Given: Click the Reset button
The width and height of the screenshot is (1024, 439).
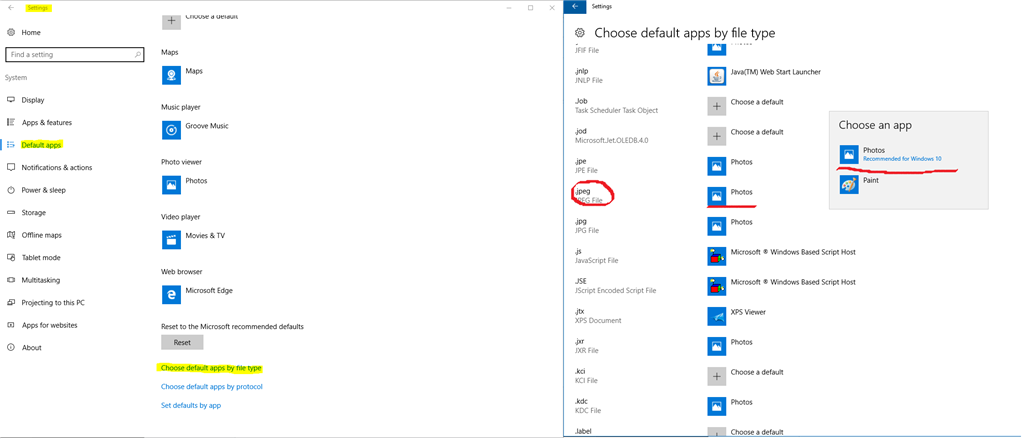Looking at the screenshot, I should coord(182,342).
